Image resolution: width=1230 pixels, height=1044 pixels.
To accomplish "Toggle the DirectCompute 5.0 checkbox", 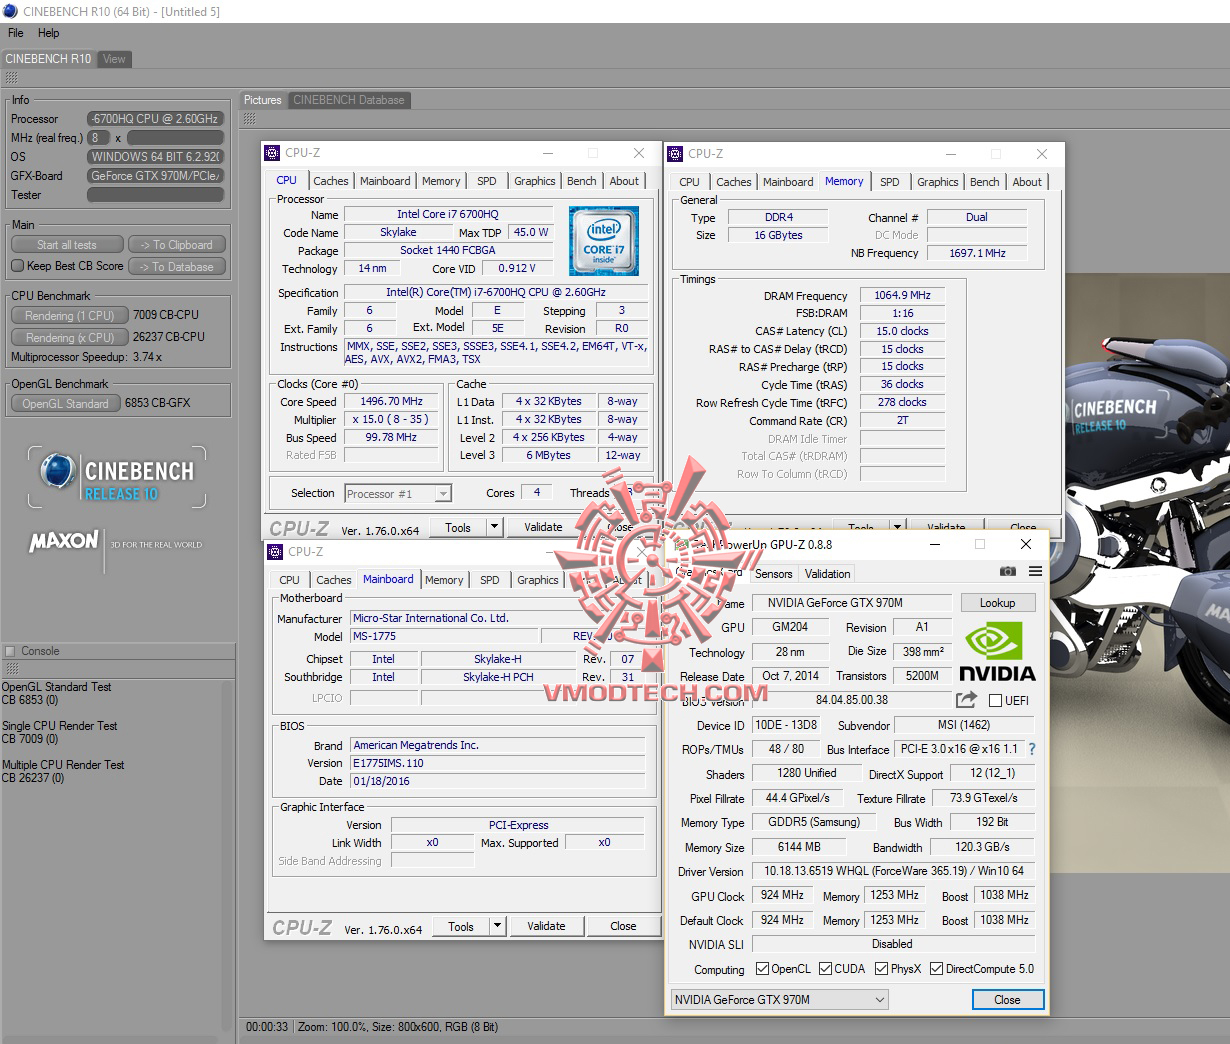I will tap(937, 968).
